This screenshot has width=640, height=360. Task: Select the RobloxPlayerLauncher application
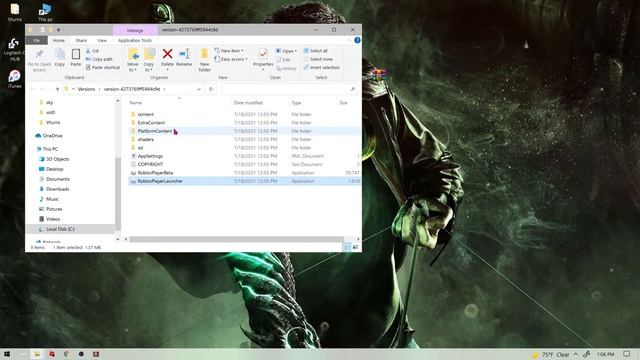click(160, 181)
